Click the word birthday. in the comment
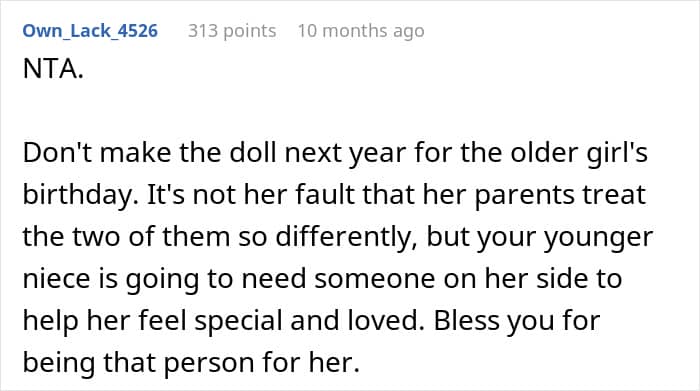 pyautogui.click(x=81, y=195)
